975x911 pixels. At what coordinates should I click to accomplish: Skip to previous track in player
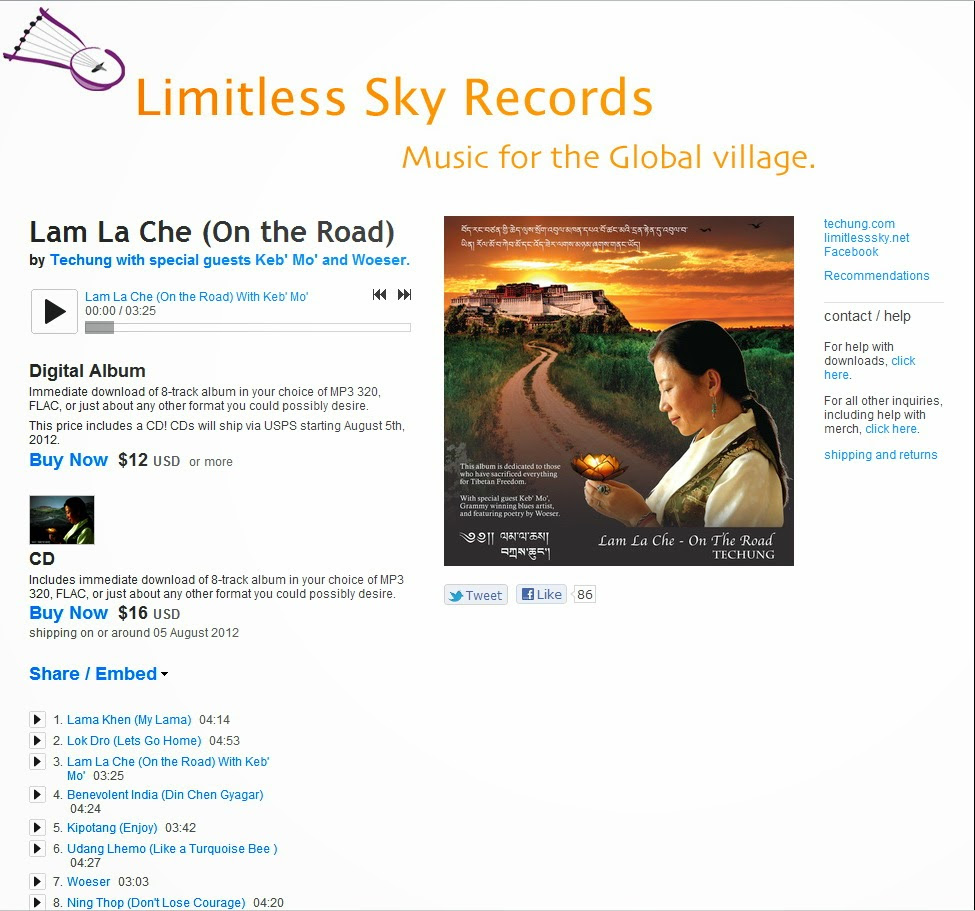379,295
